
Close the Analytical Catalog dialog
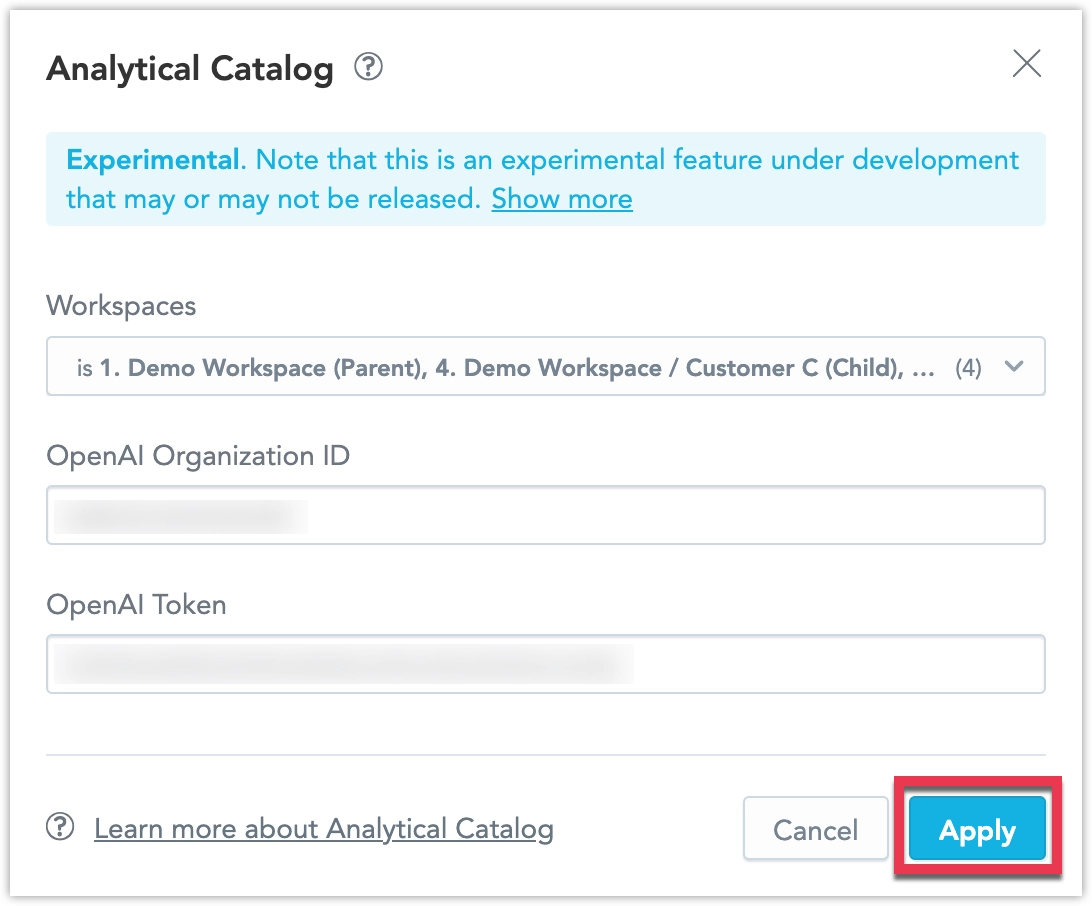click(x=1026, y=63)
